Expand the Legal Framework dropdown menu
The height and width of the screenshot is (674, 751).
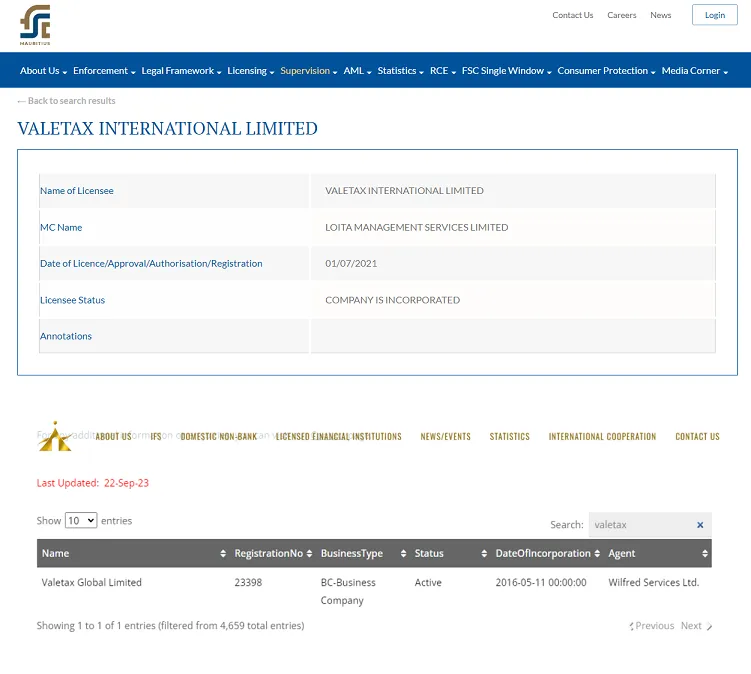tap(181, 71)
